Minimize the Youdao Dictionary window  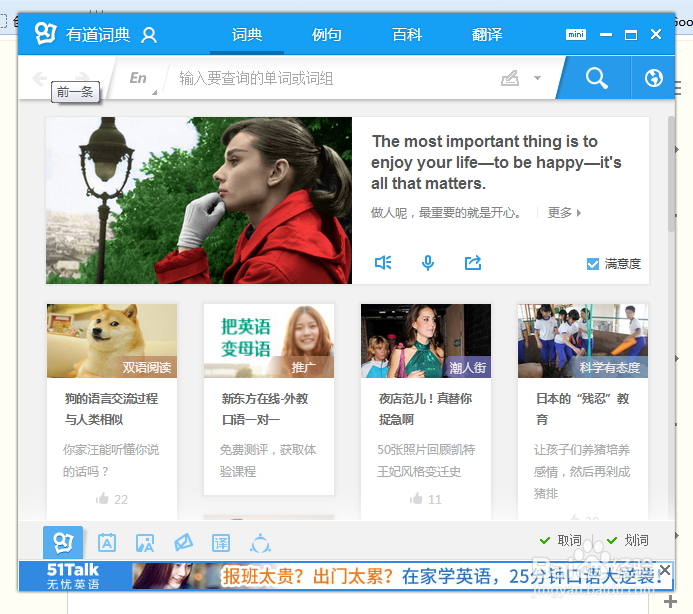606,34
